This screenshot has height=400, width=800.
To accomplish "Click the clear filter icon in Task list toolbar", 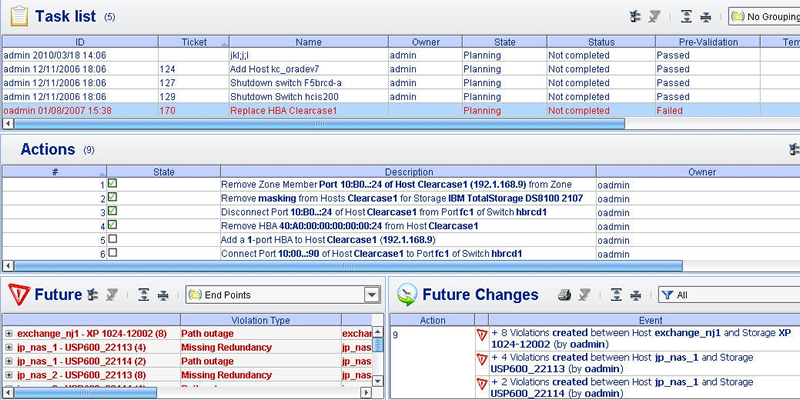I will [654, 16].
